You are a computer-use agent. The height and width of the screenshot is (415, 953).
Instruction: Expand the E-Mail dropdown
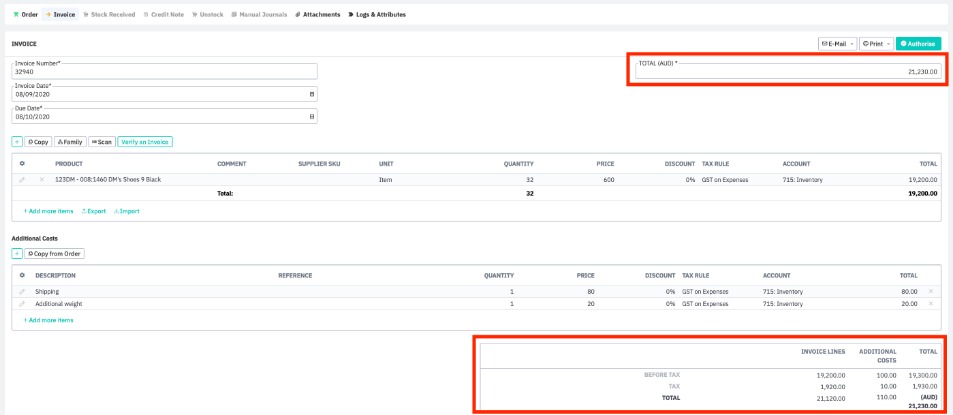point(836,44)
